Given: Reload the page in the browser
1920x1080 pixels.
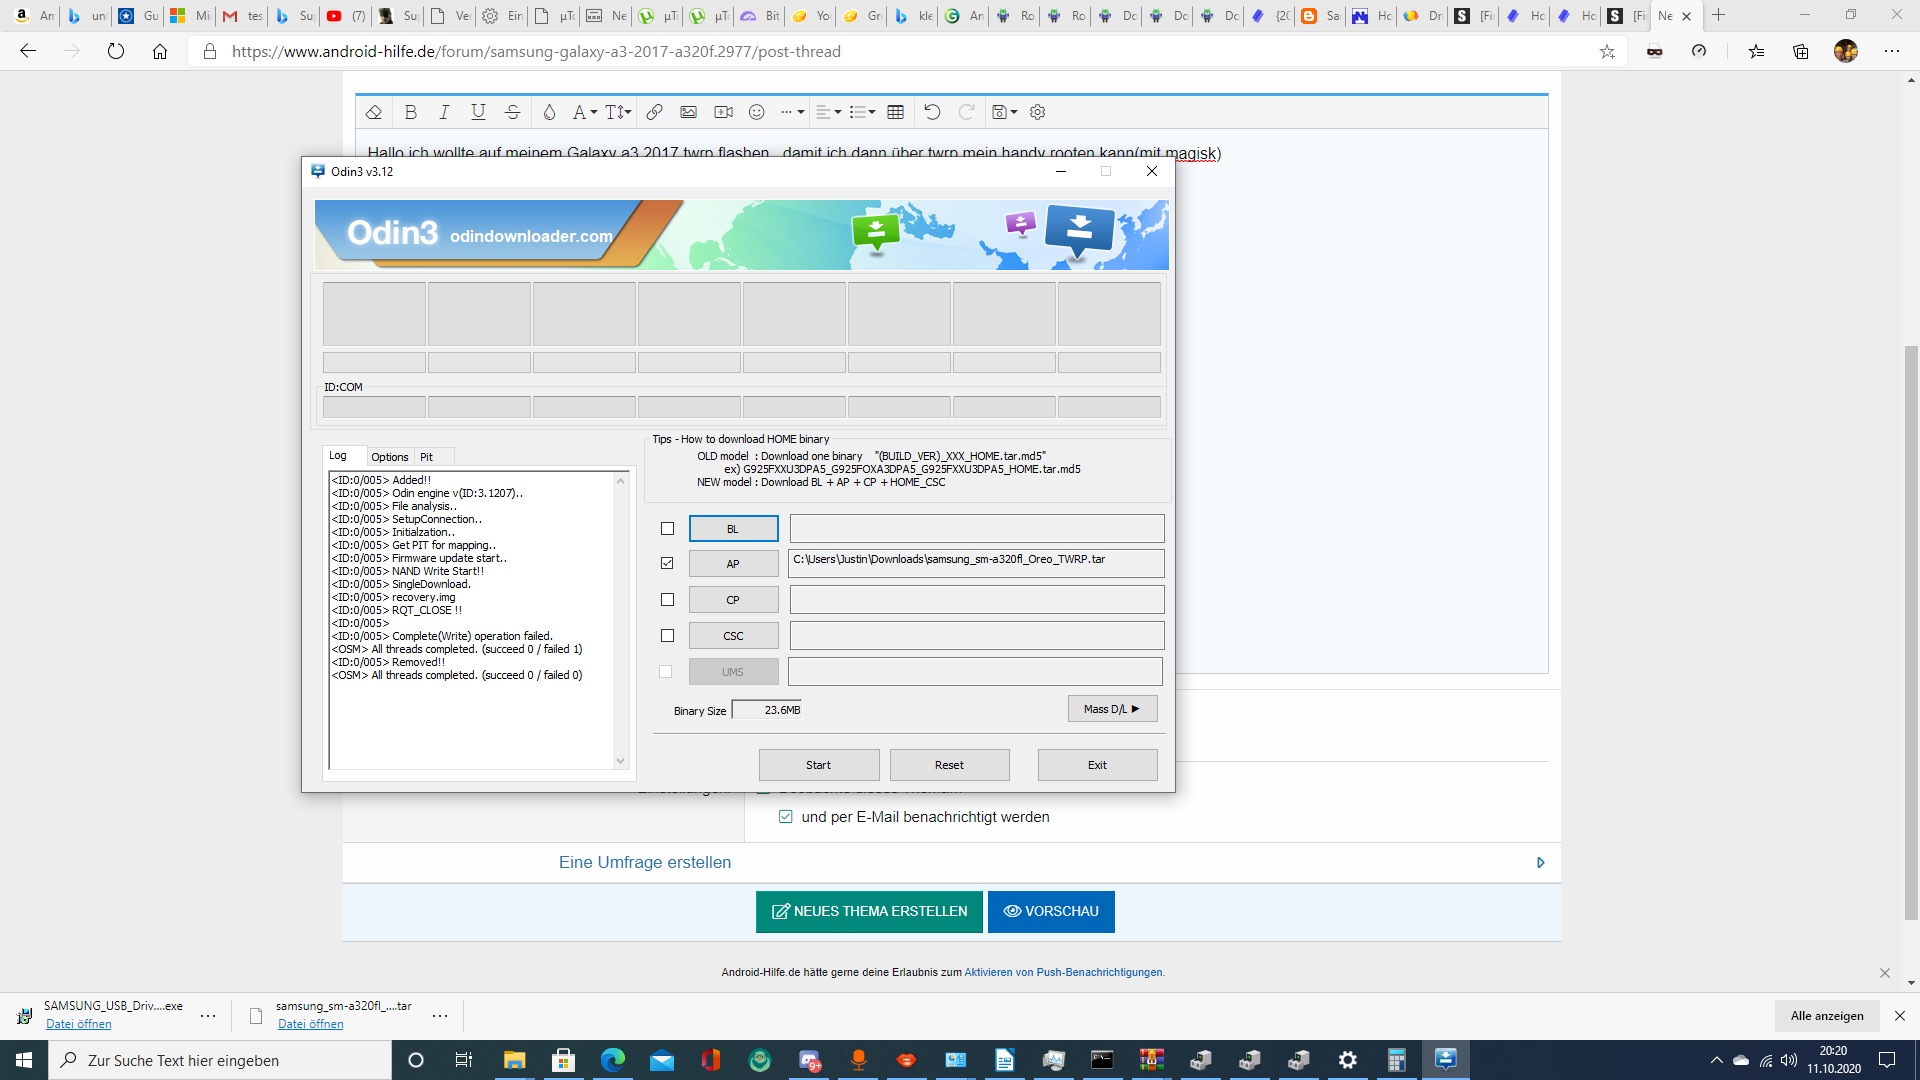Looking at the screenshot, I should click(116, 51).
